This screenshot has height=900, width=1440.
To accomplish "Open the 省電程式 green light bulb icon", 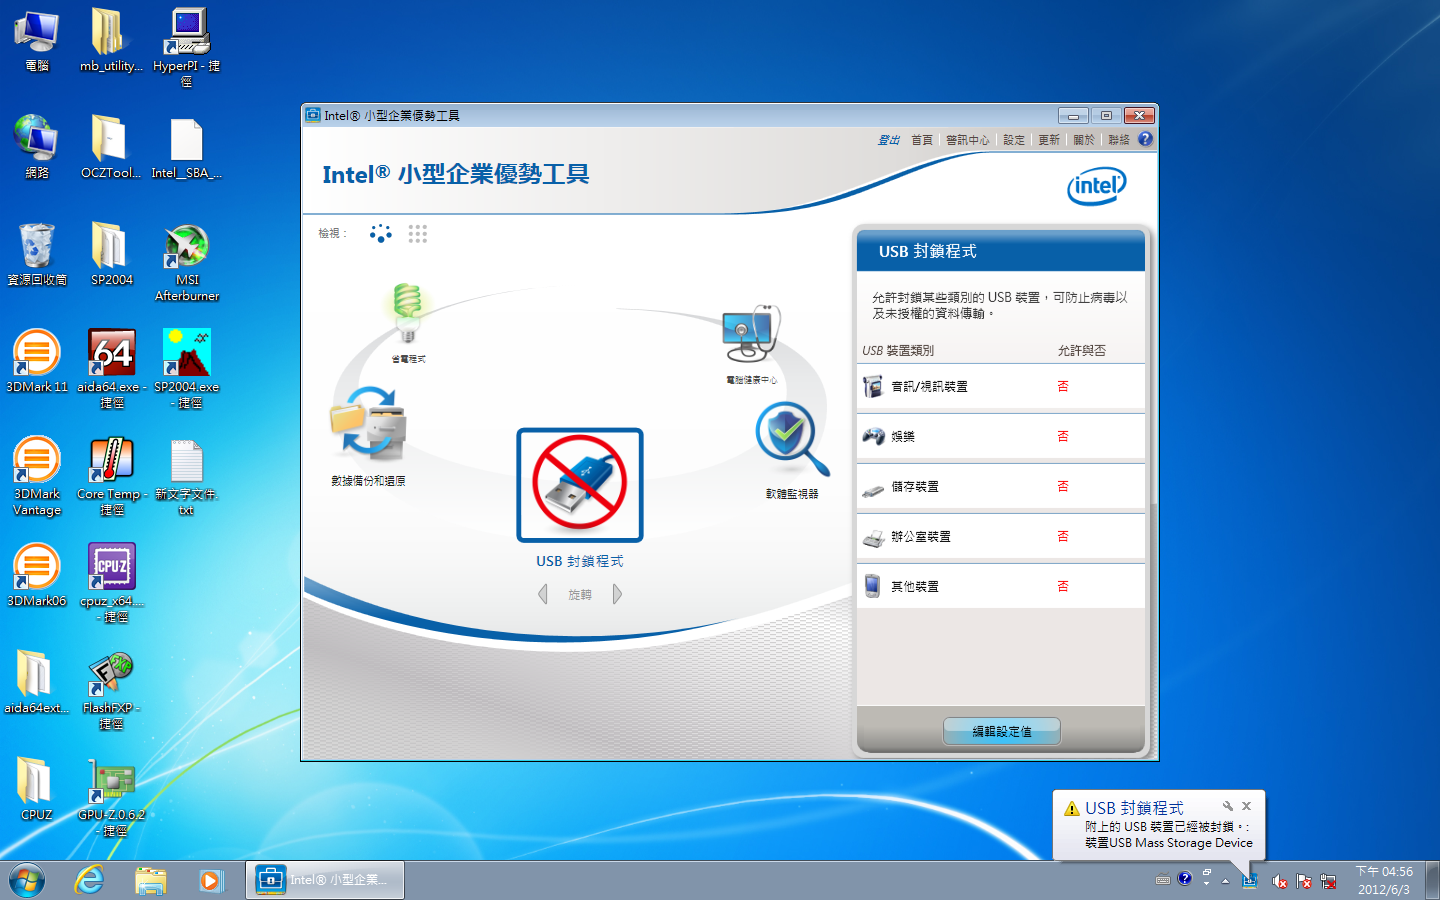I will coord(407,313).
